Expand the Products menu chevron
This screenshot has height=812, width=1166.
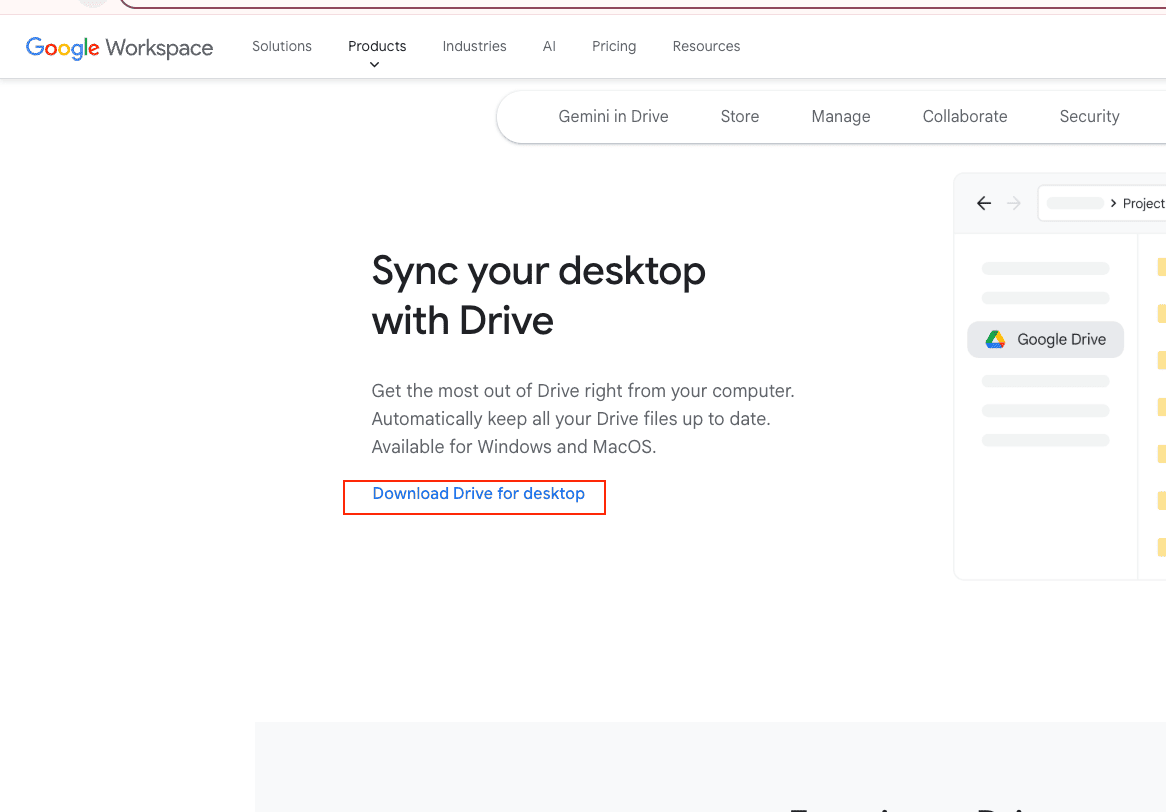click(x=374, y=65)
